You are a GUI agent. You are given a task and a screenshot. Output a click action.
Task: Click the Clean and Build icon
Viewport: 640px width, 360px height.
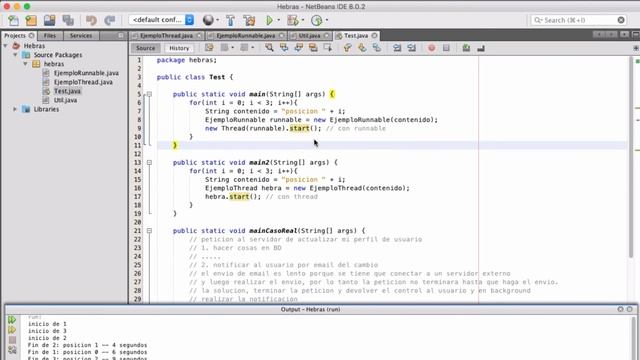coord(249,20)
